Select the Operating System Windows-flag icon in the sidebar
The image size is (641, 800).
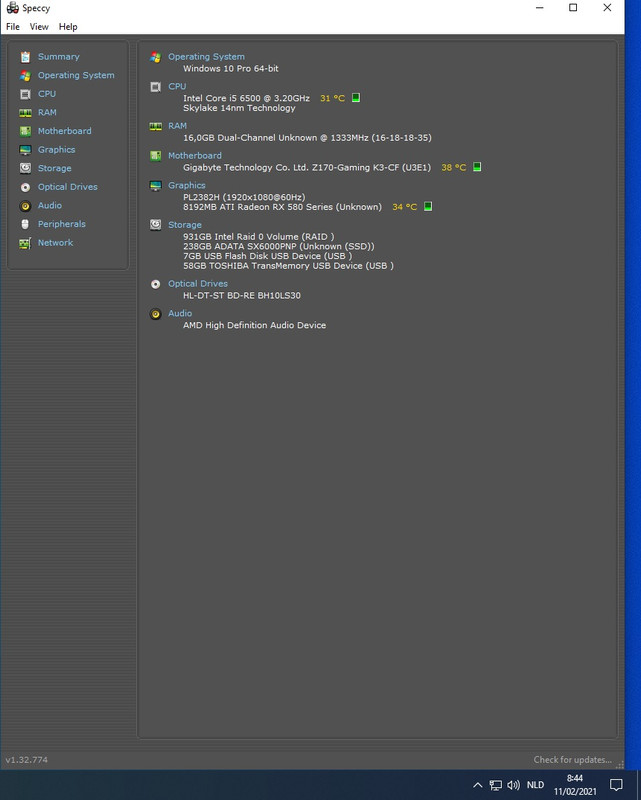point(25,76)
